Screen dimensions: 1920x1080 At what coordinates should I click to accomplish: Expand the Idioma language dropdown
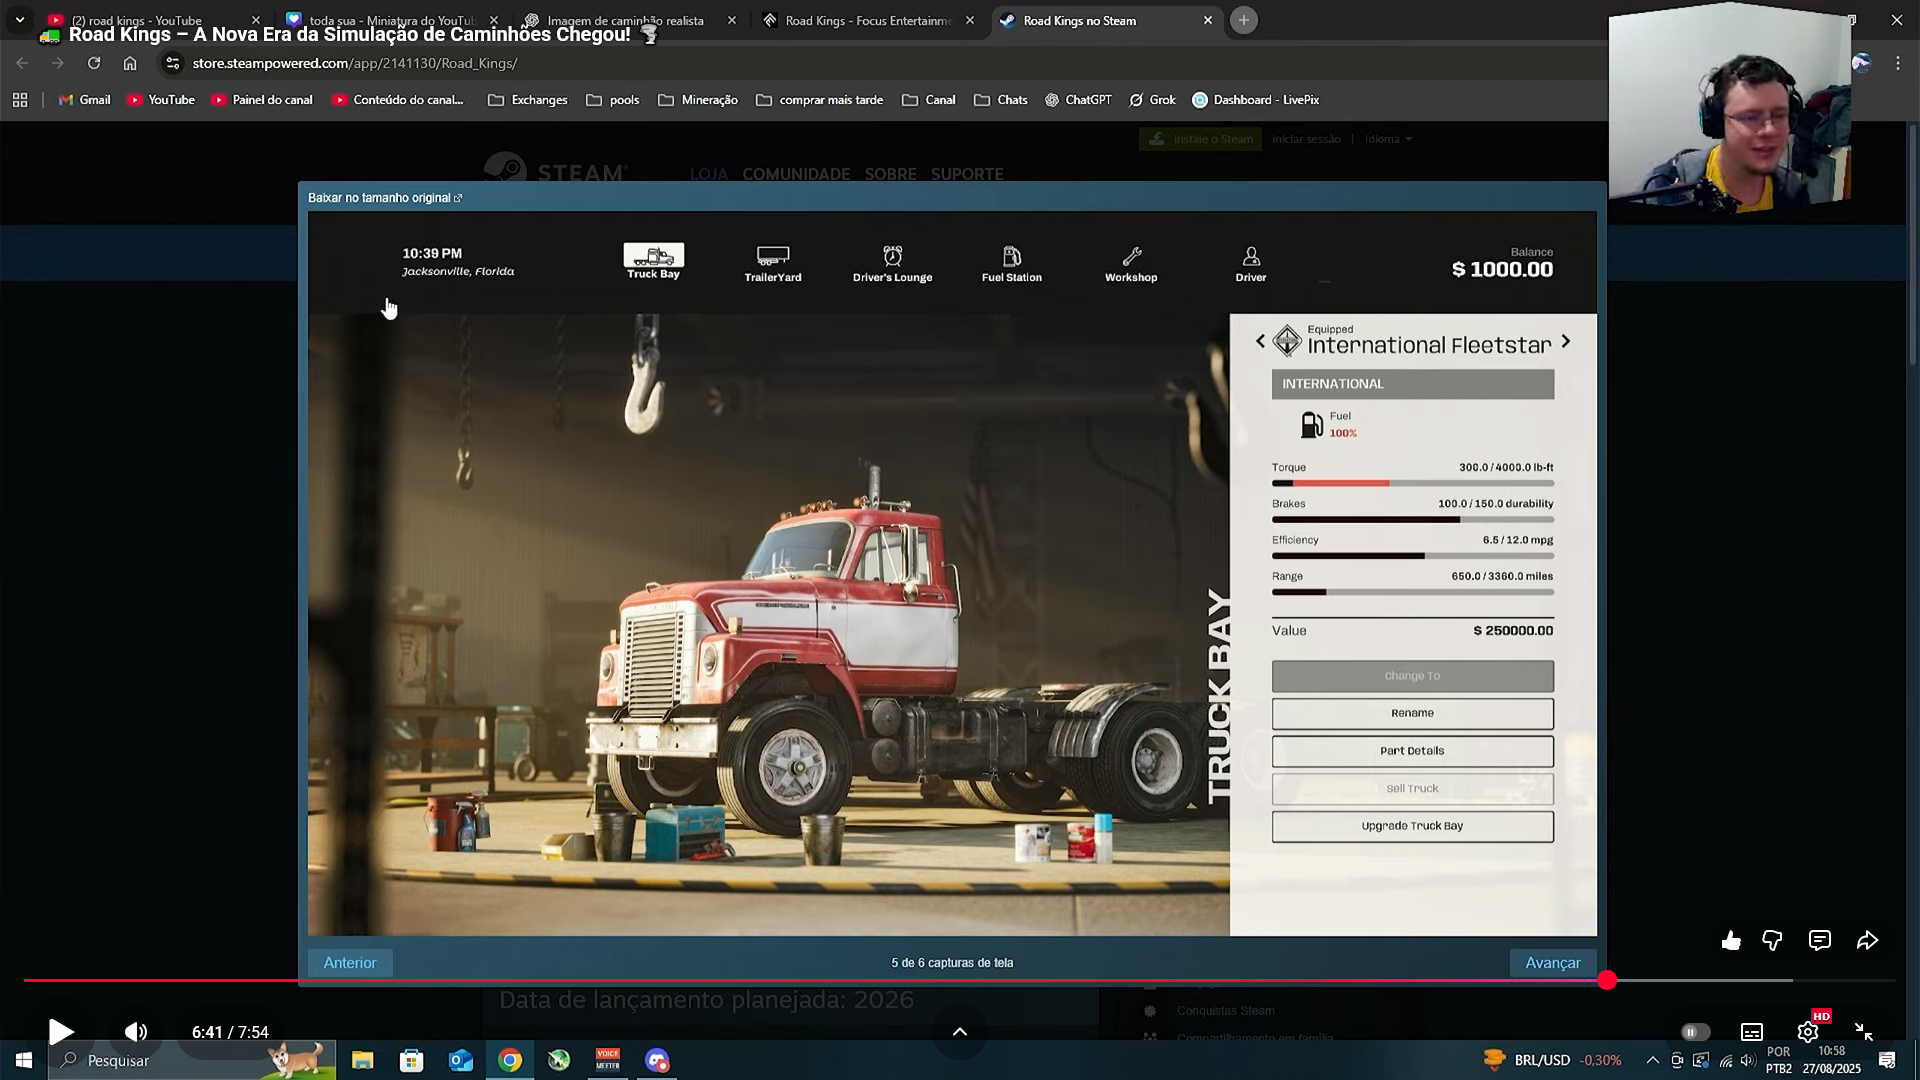pos(1388,139)
